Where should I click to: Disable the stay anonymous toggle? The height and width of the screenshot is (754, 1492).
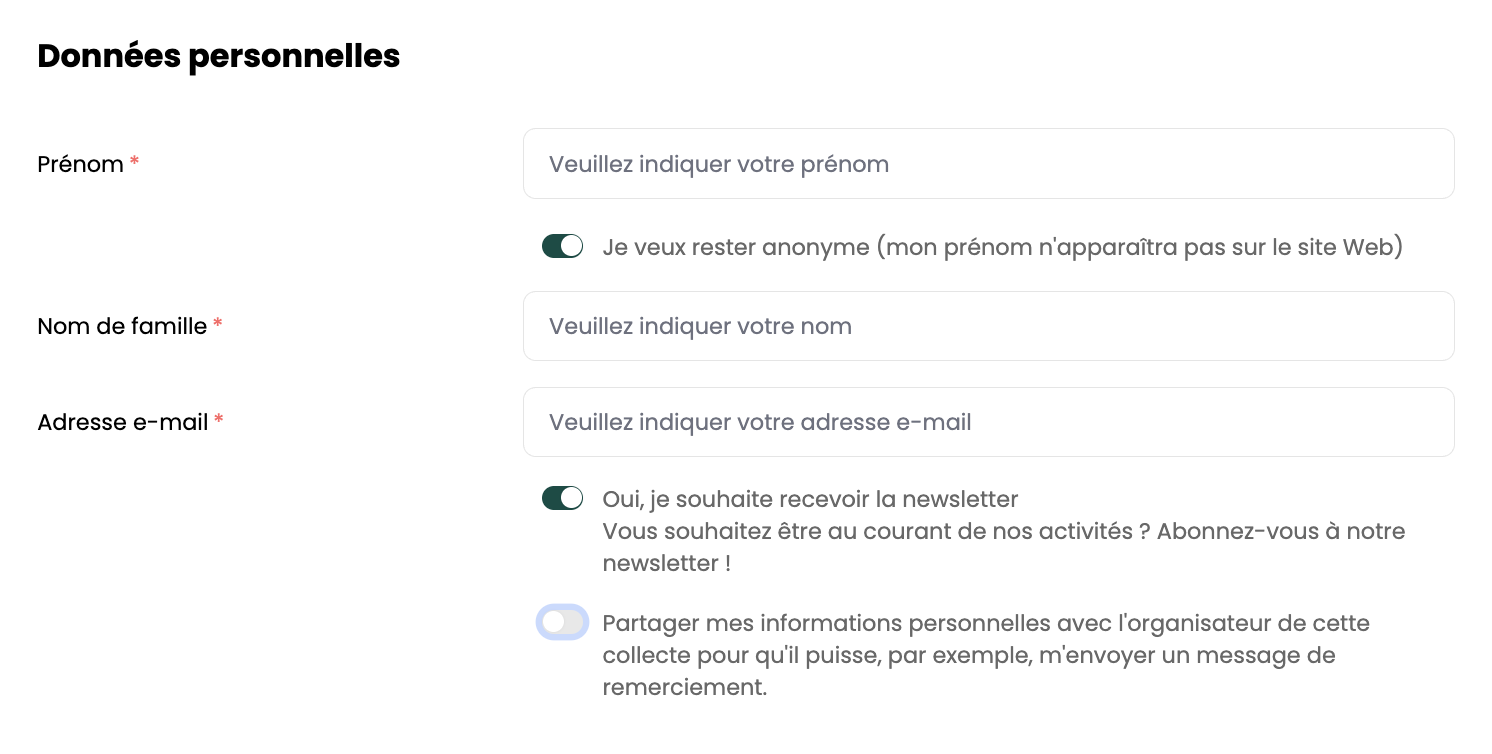(x=562, y=246)
